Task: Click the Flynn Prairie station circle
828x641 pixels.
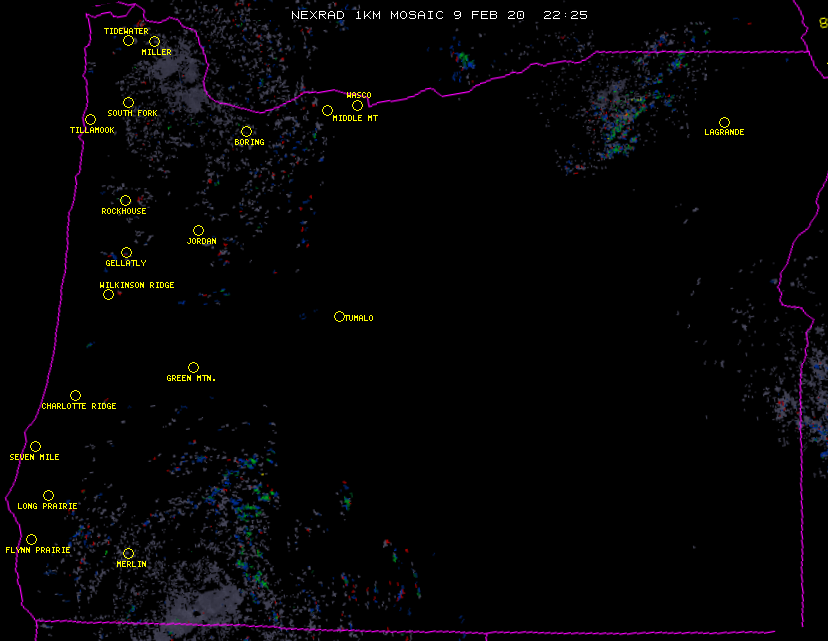Action: point(31,539)
